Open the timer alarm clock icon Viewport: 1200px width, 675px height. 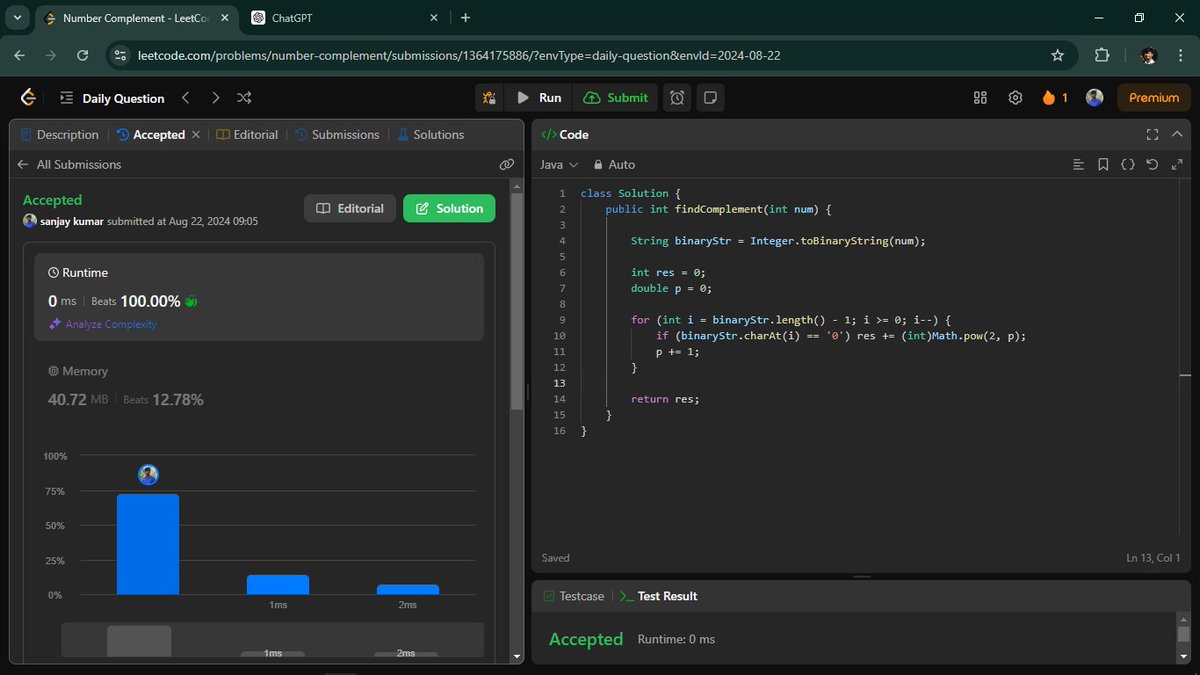click(678, 98)
